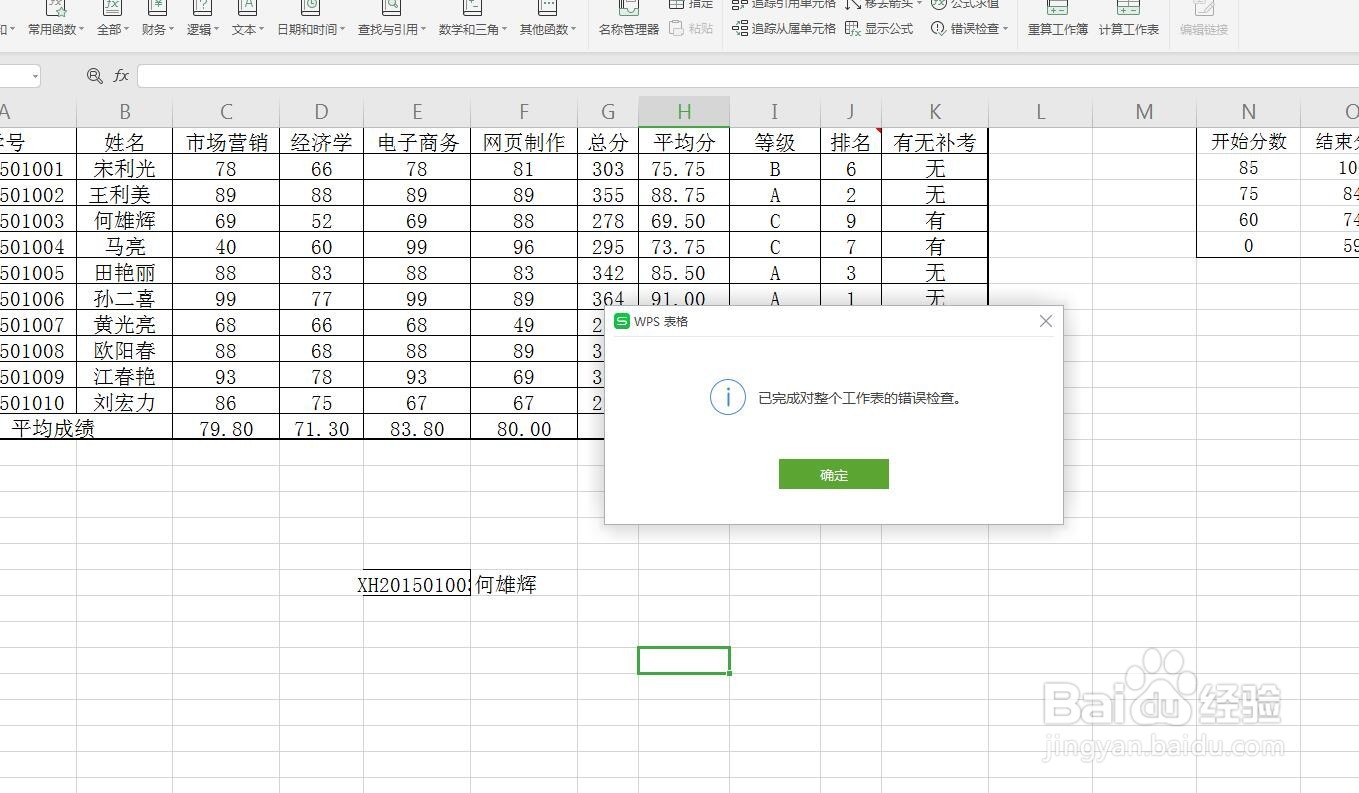This screenshot has width=1359, height=793.
Task: Click 计算工作表 calculate sheet
Action: 1128,19
